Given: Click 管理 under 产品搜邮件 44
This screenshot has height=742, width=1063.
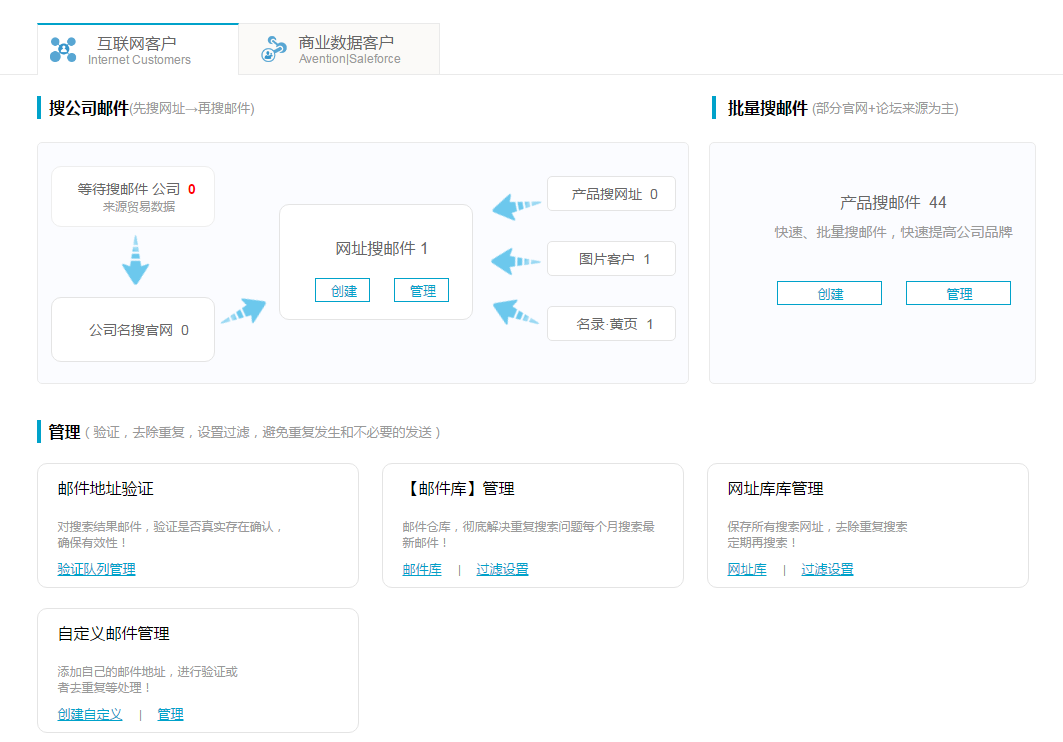Looking at the screenshot, I should tap(957, 293).
